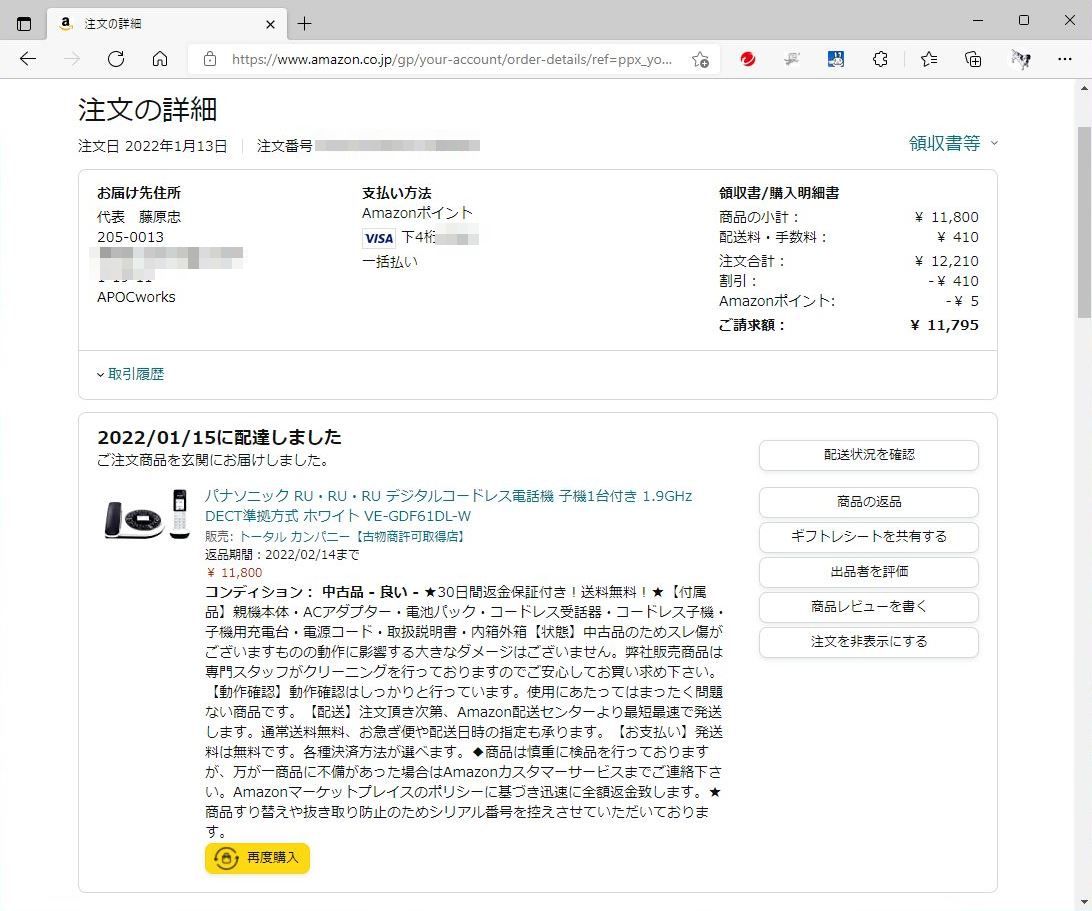Click the 領収書/購入明細書 heading

[779, 193]
